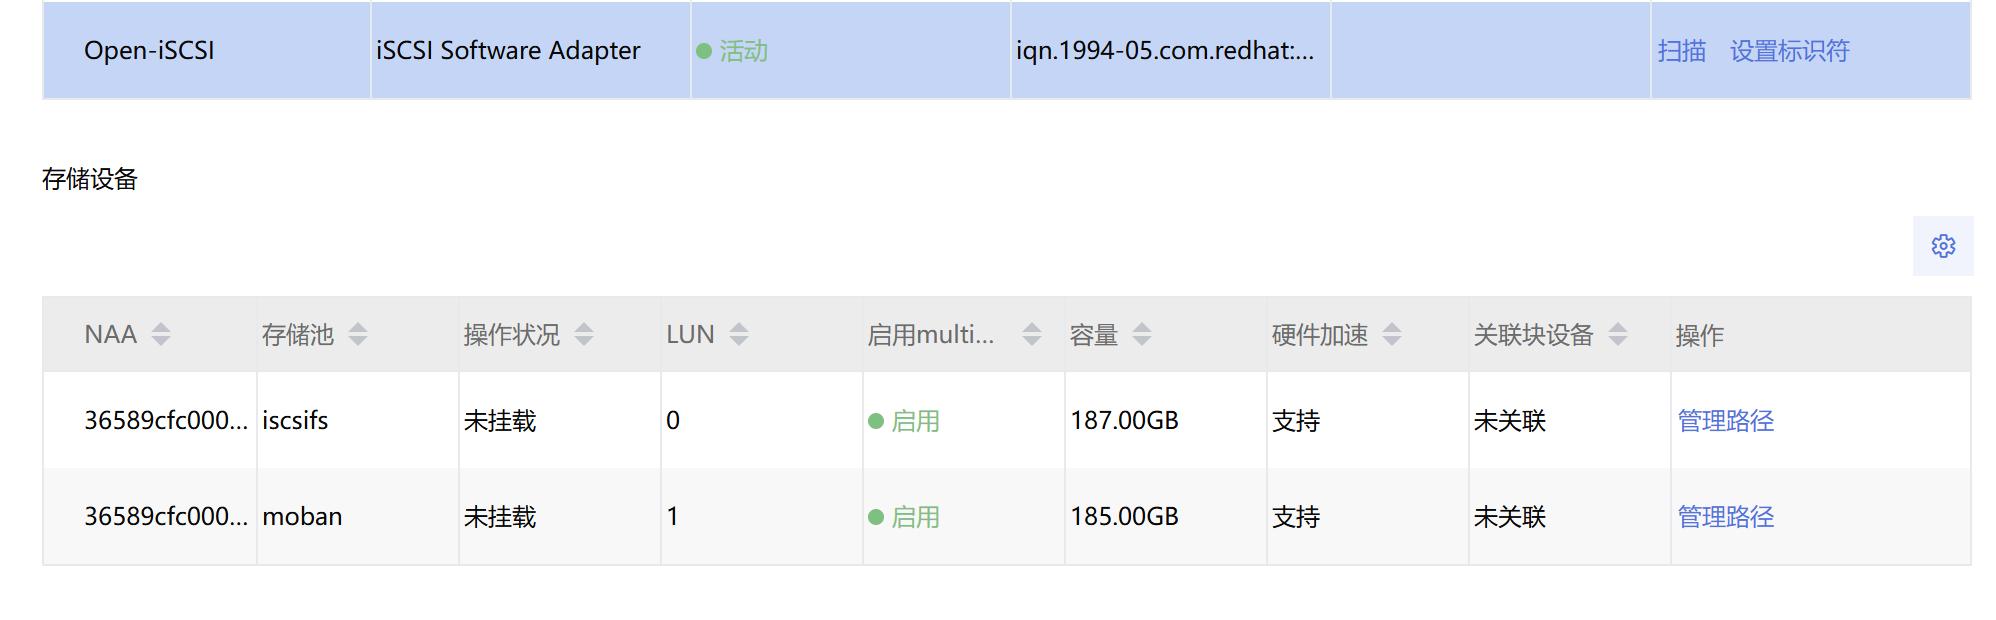
Task: Sort devices by 容量 column
Action: pos(1142,334)
